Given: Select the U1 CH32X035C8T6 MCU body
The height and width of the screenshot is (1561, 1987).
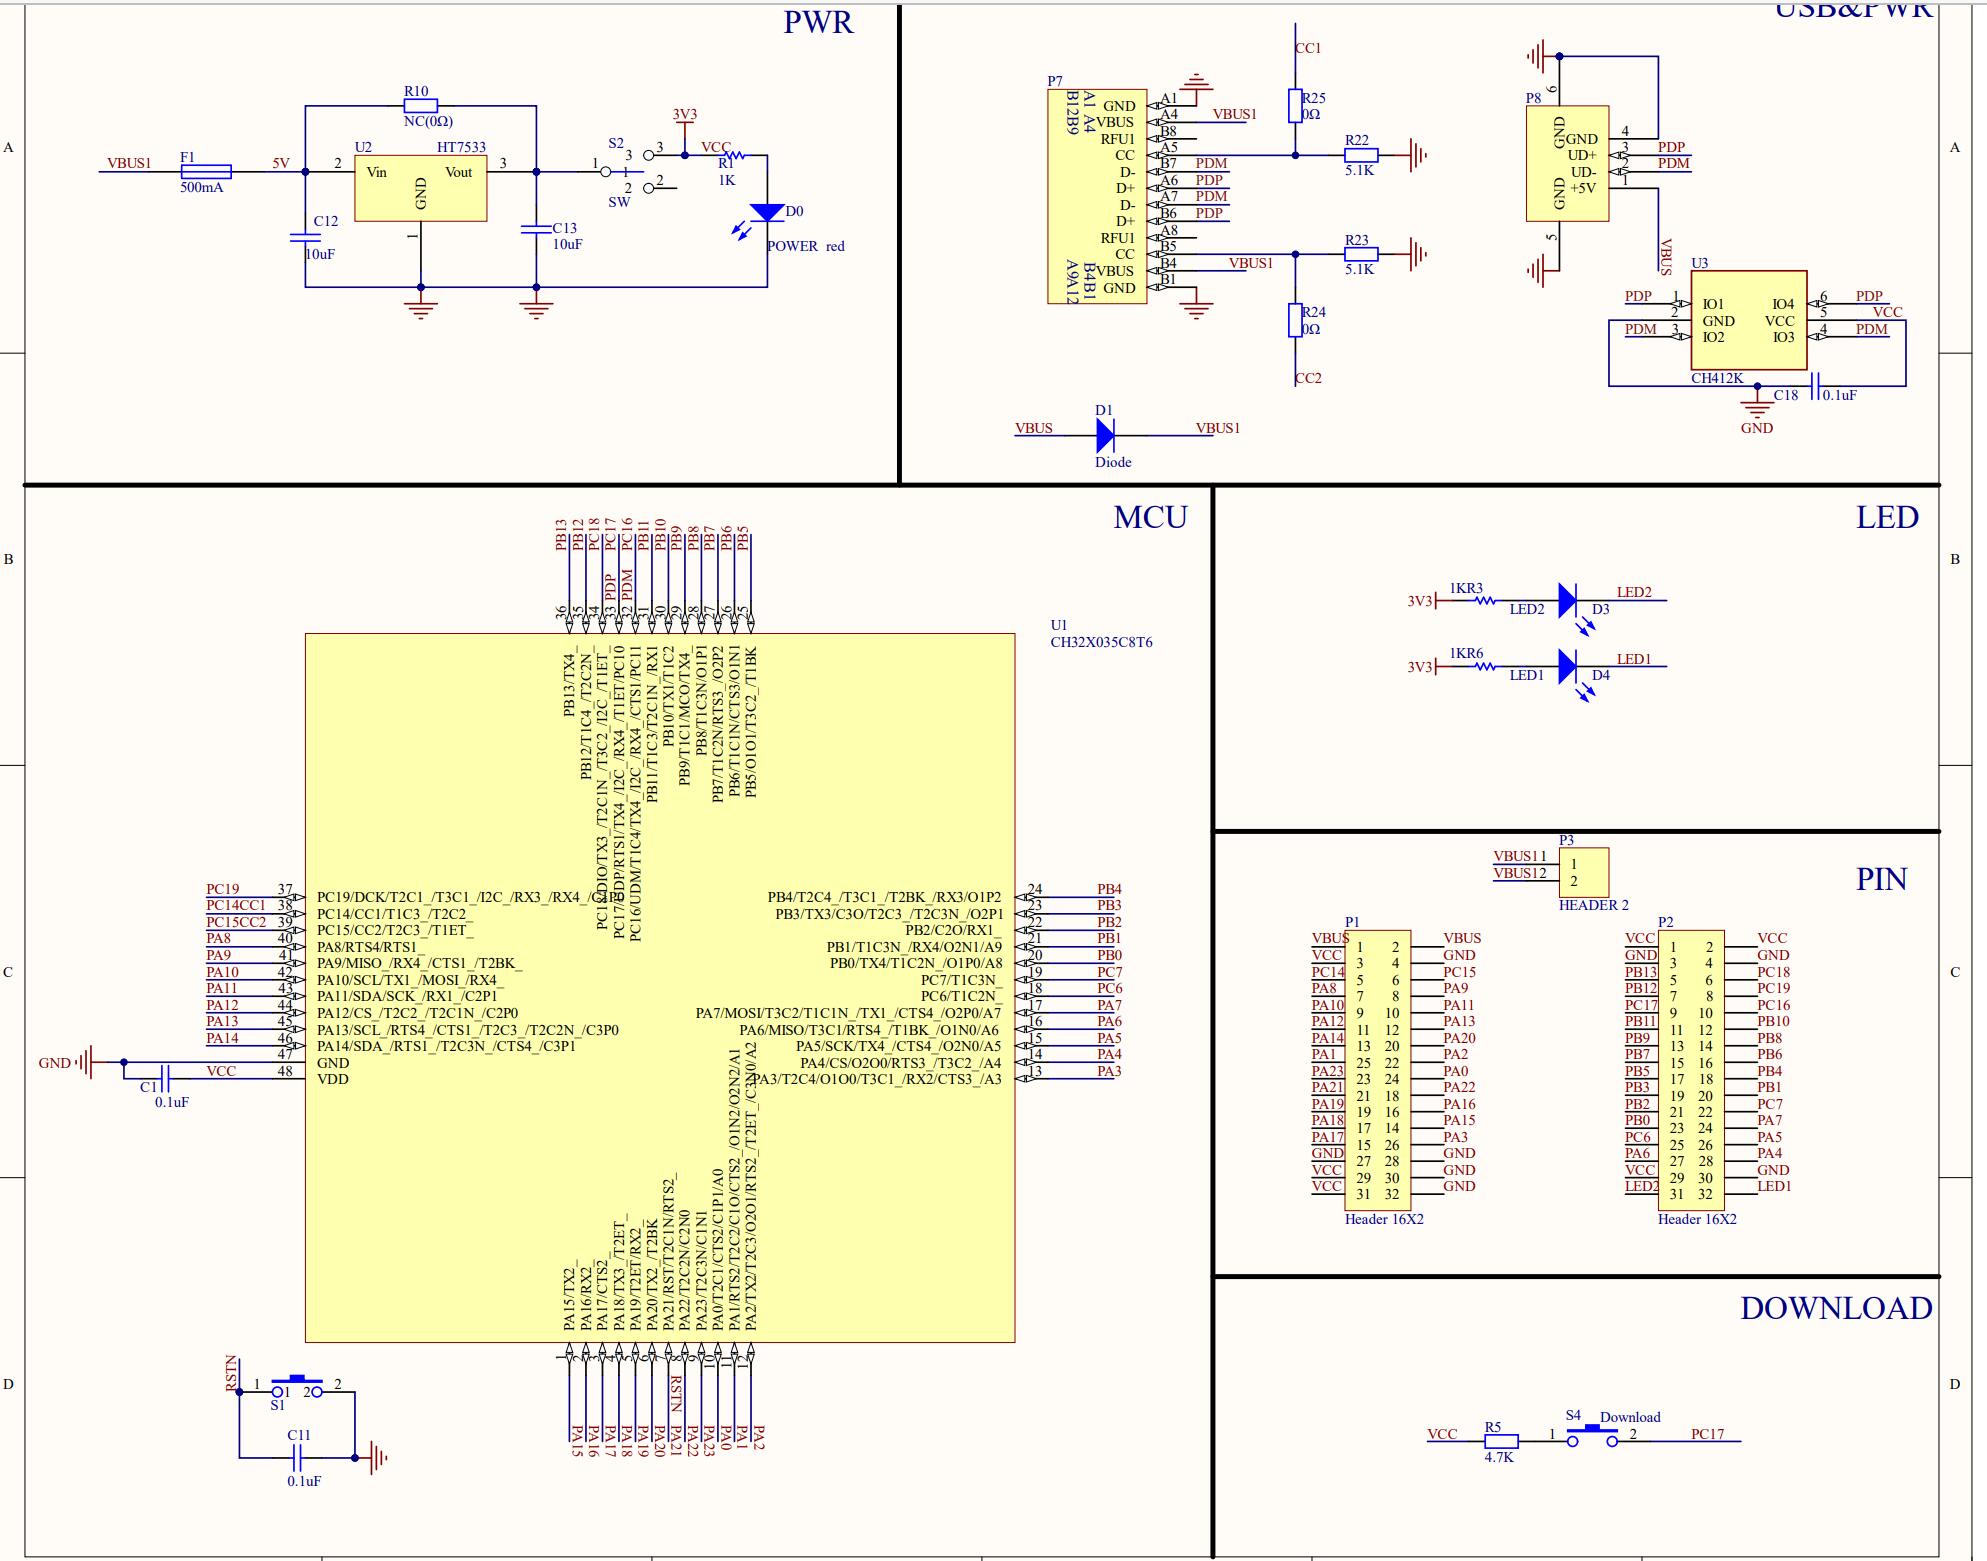Looking at the screenshot, I should [x=660, y=988].
